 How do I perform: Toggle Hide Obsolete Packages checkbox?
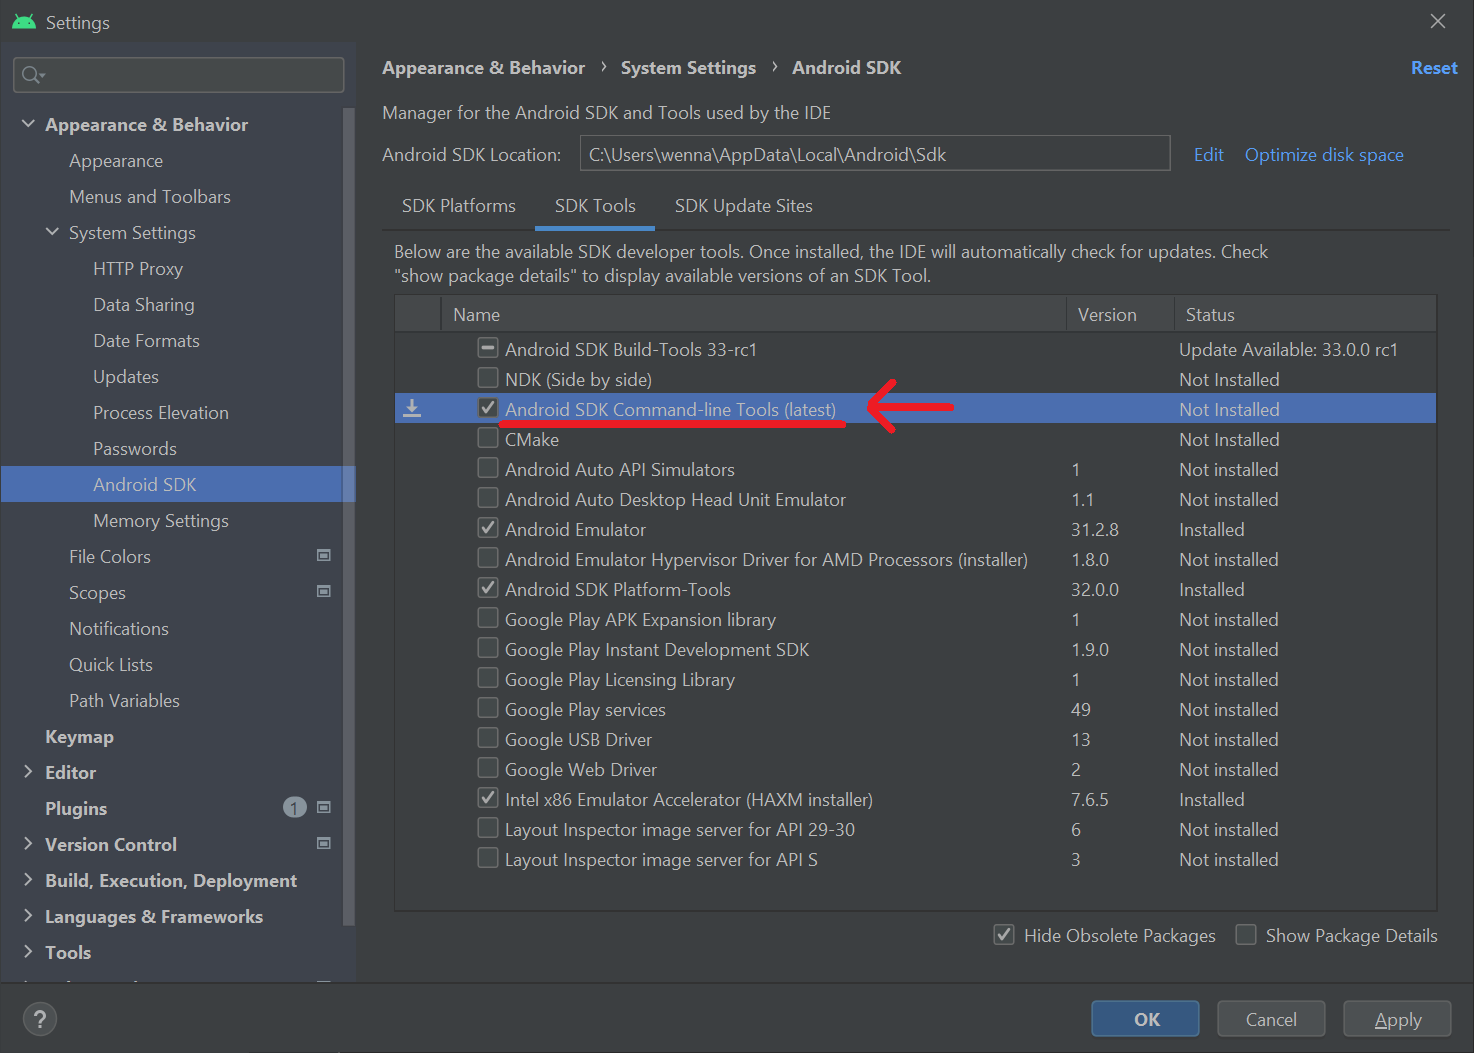pyautogui.click(x=1004, y=934)
